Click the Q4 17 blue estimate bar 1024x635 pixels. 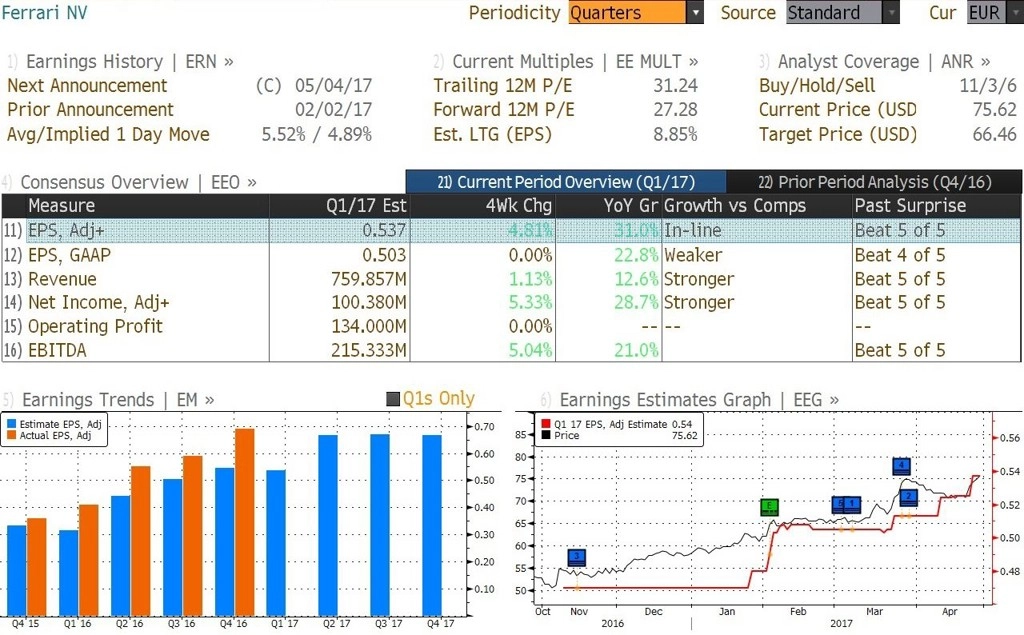click(x=432, y=525)
